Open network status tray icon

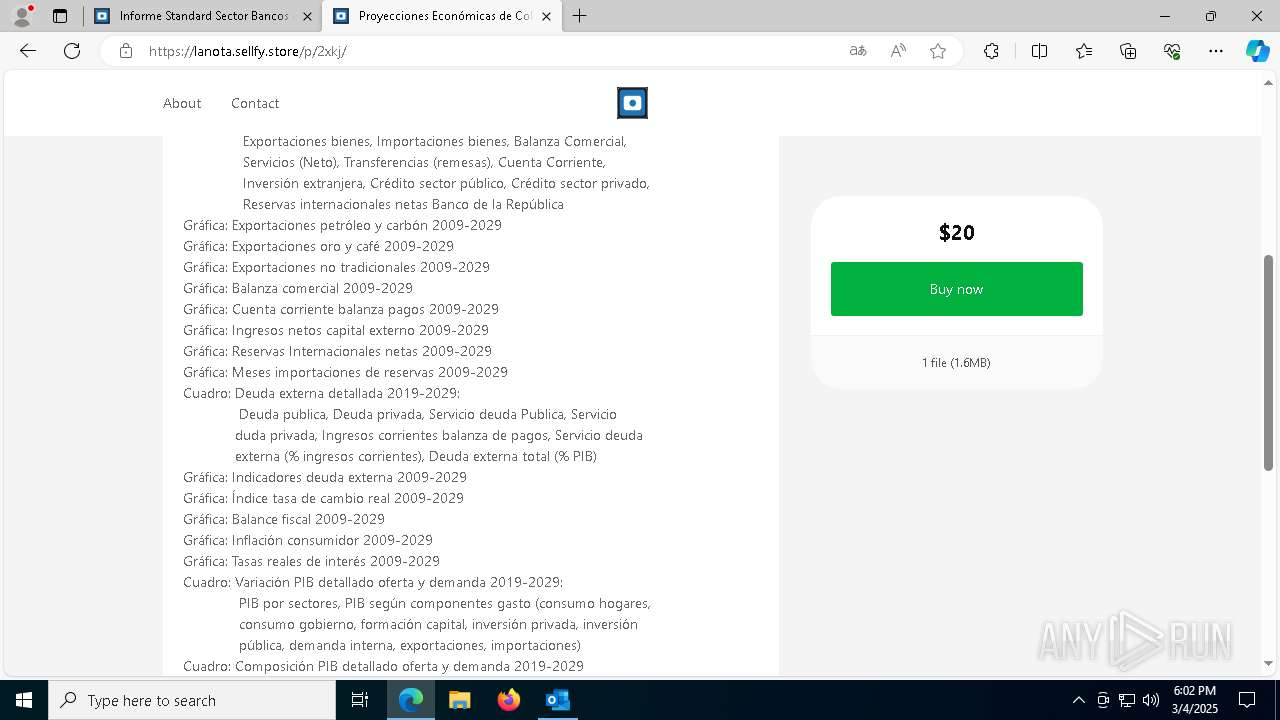1127,700
